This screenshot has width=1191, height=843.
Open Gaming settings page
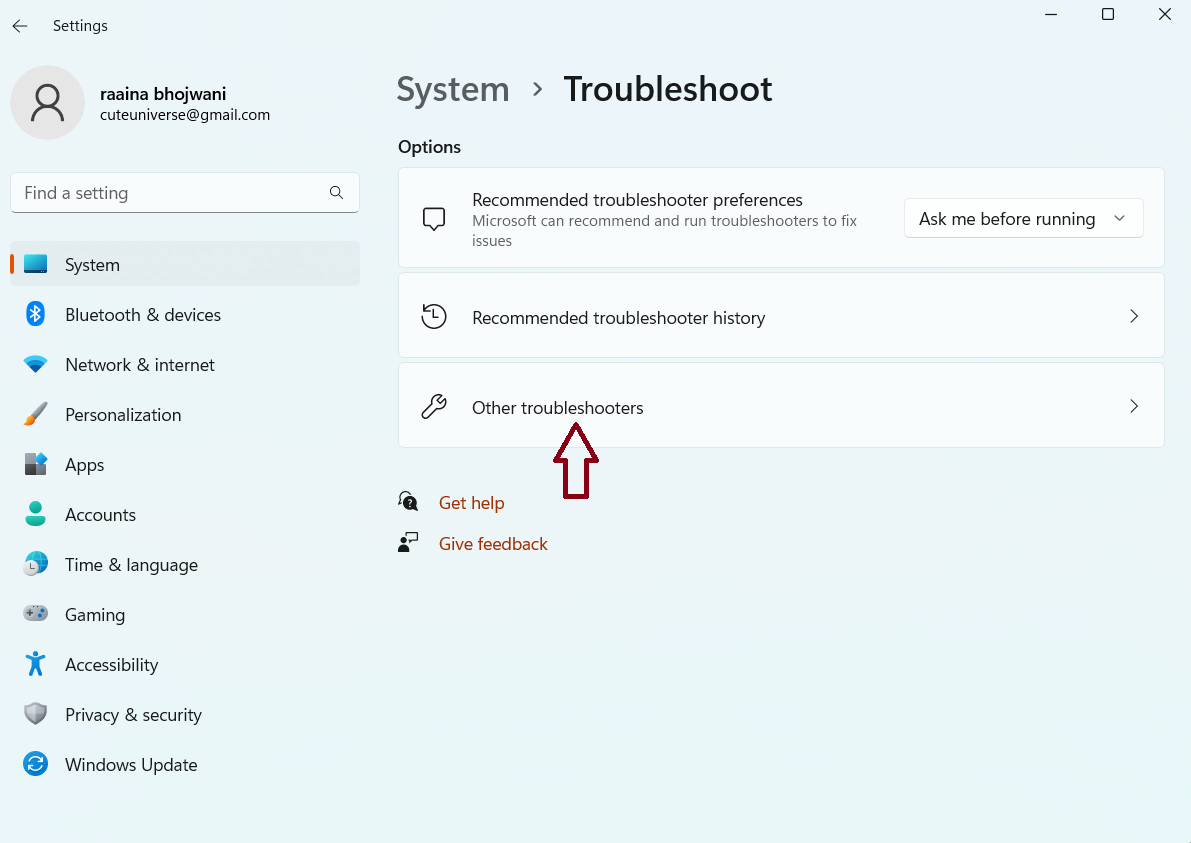click(x=95, y=615)
